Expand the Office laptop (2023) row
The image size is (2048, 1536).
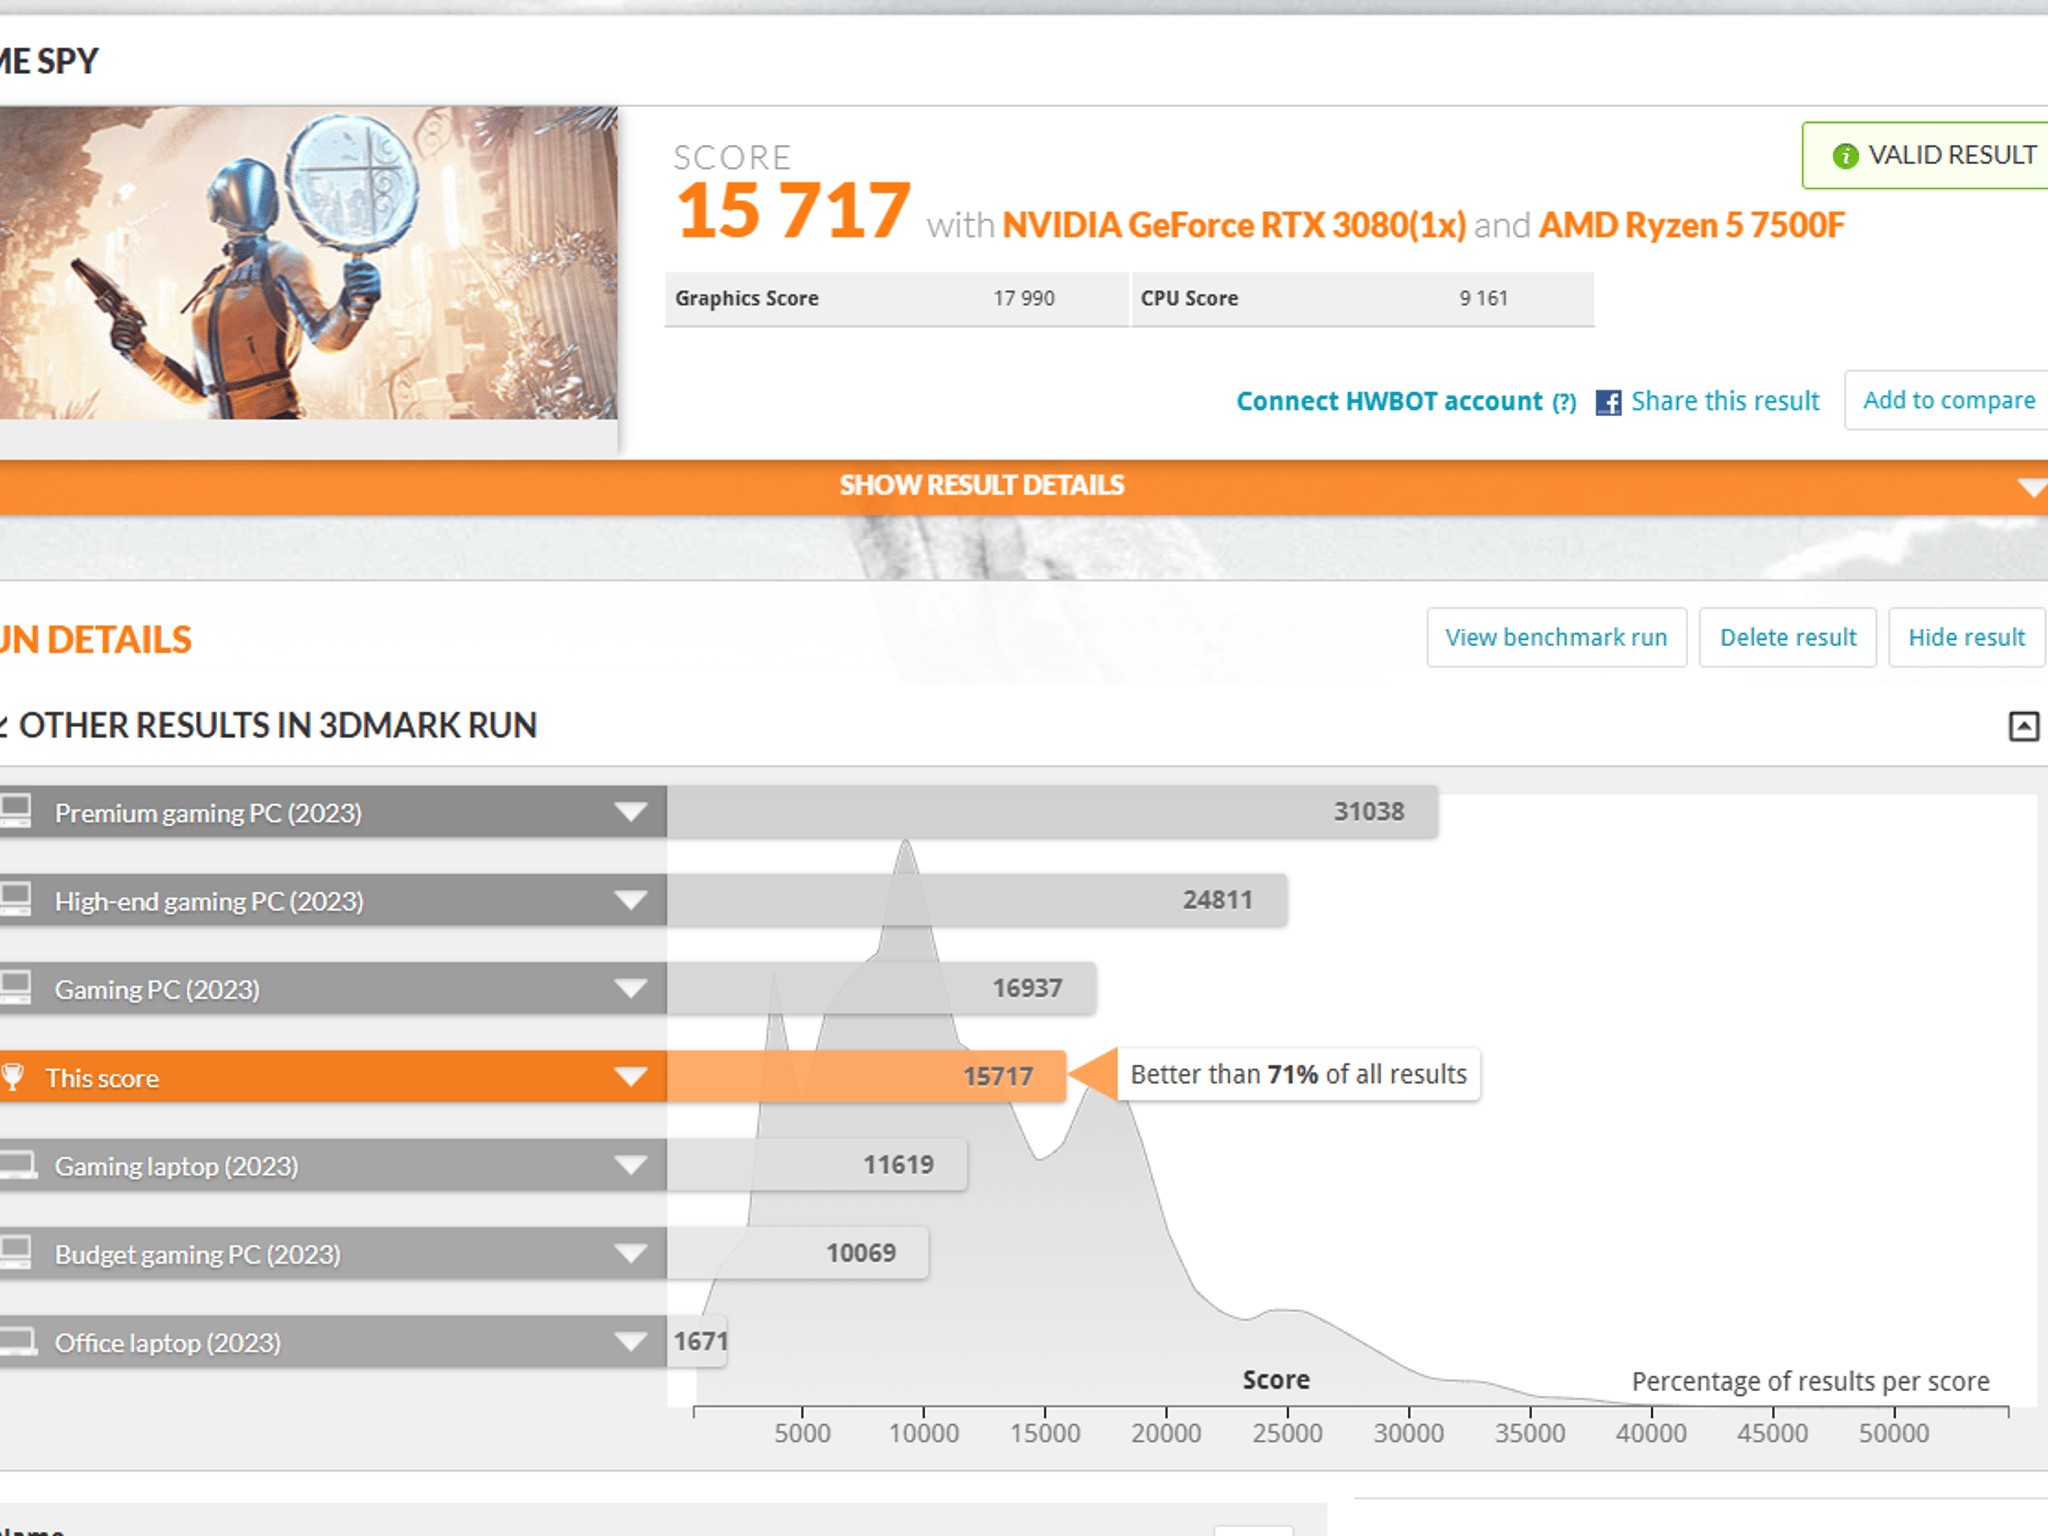tap(630, 1342)
